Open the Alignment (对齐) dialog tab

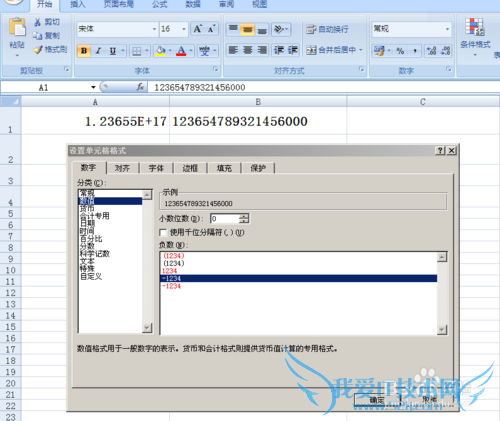[x=123, y=168]
